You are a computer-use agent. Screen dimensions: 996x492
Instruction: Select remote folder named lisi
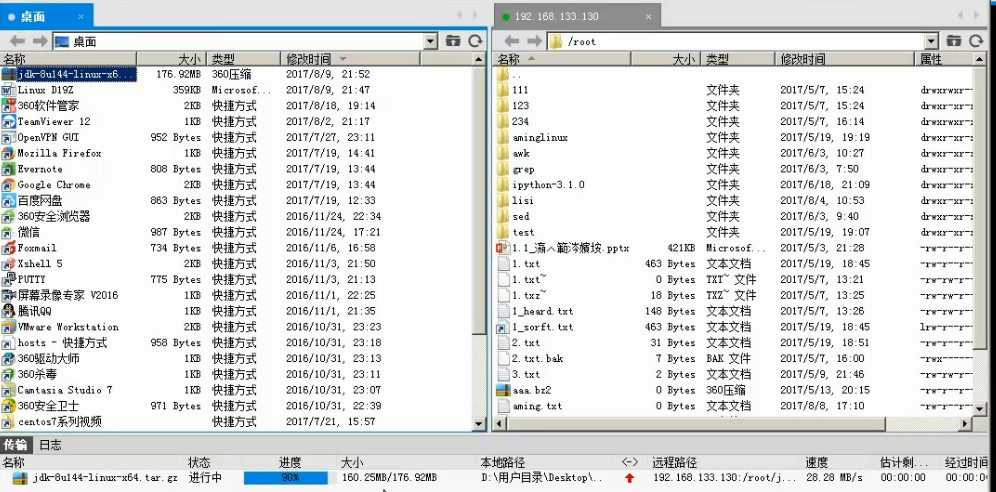point(523,201)
